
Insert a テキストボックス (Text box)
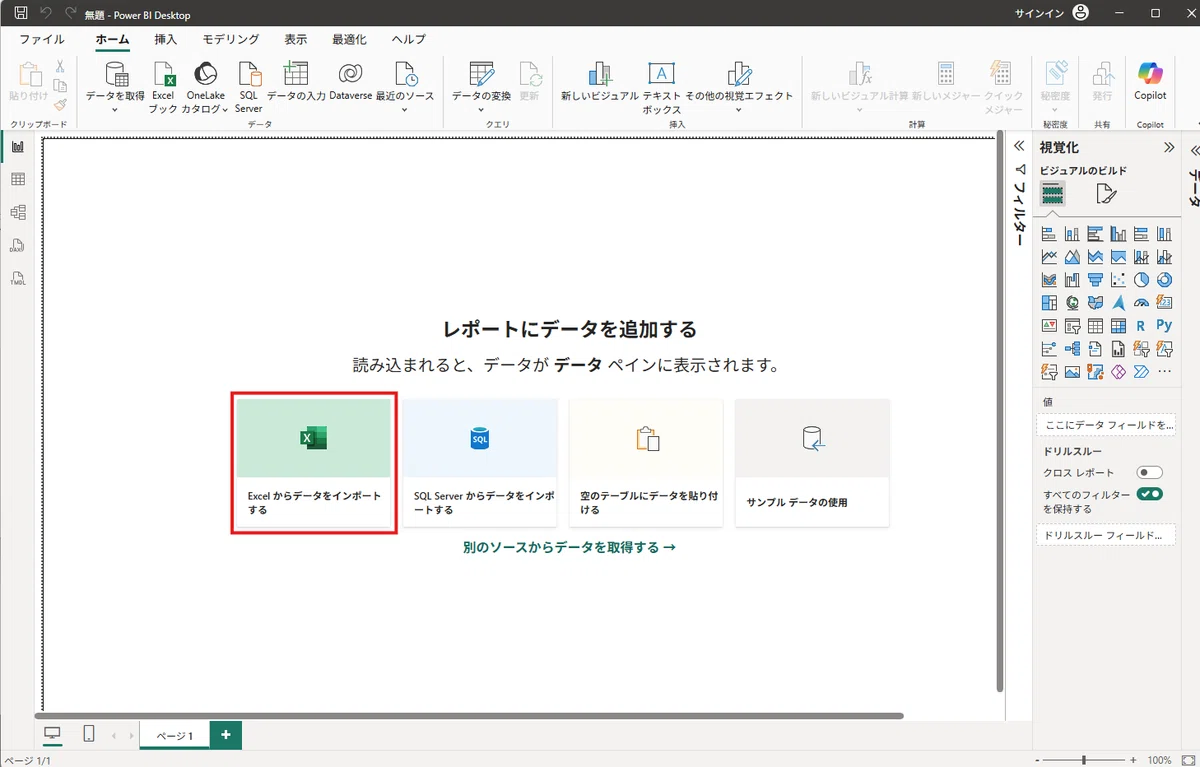(x=661, y=87)
